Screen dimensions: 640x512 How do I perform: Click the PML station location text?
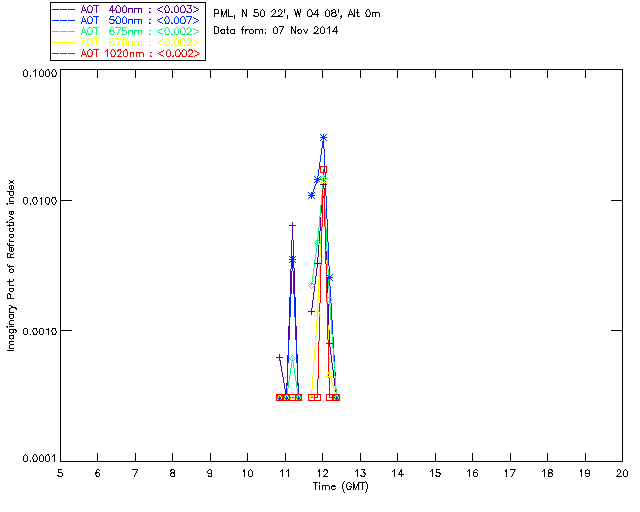(x=297, y=14)
